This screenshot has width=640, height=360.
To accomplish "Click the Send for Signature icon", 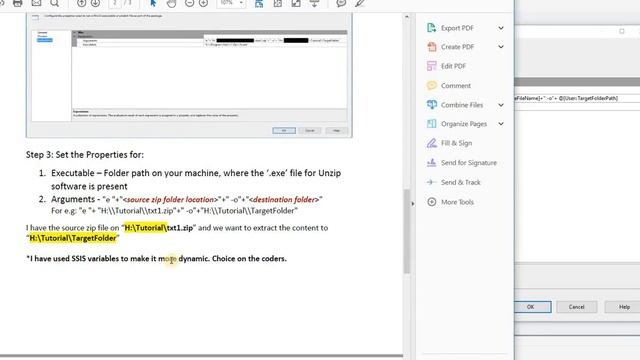I will pos(431,162).
